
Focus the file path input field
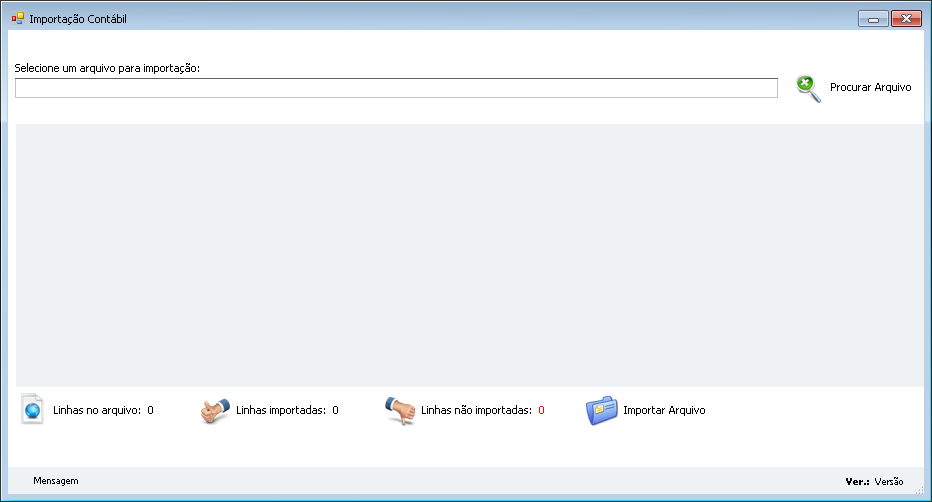pos(396,88)
